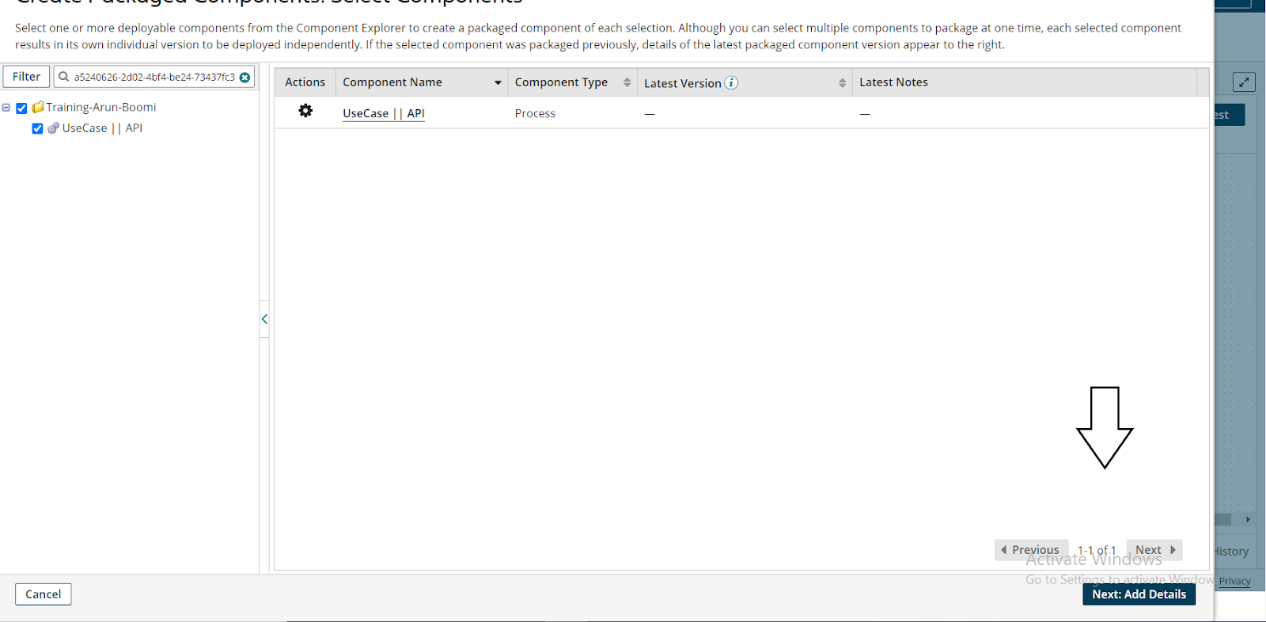Viewport: 1266px width, 622px height.
Task: Click the UseCase || API process icon in tree
Action: (x=53, y=128)
